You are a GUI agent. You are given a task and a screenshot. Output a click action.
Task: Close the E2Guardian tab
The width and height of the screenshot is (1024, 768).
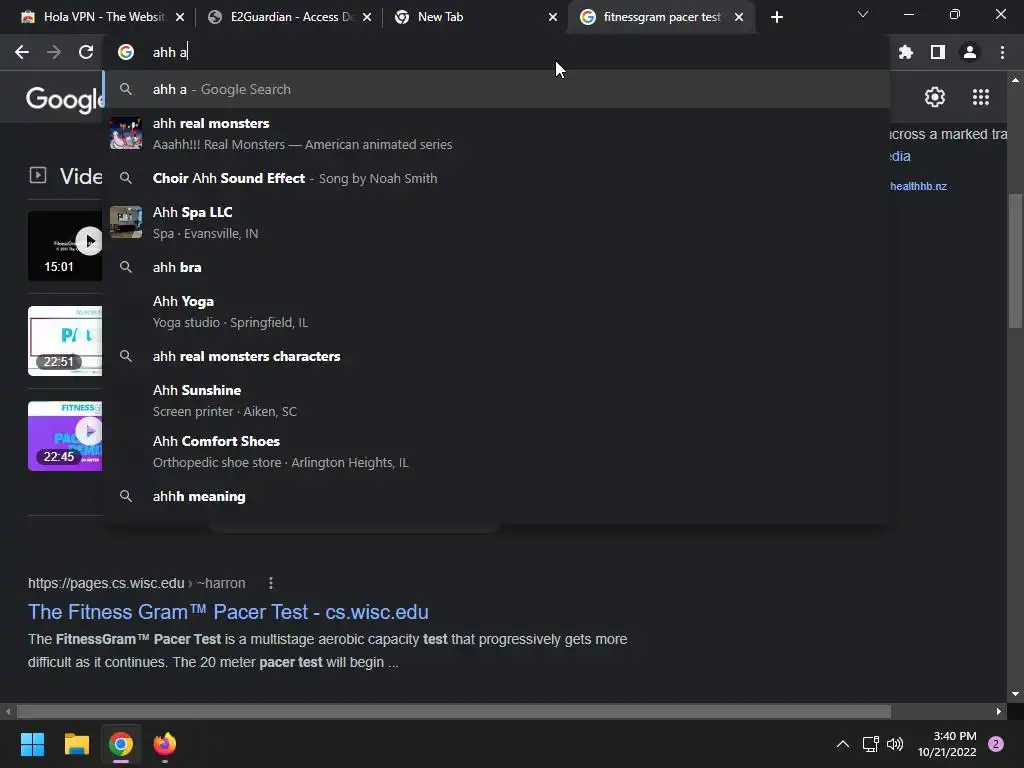pos(366,17)
